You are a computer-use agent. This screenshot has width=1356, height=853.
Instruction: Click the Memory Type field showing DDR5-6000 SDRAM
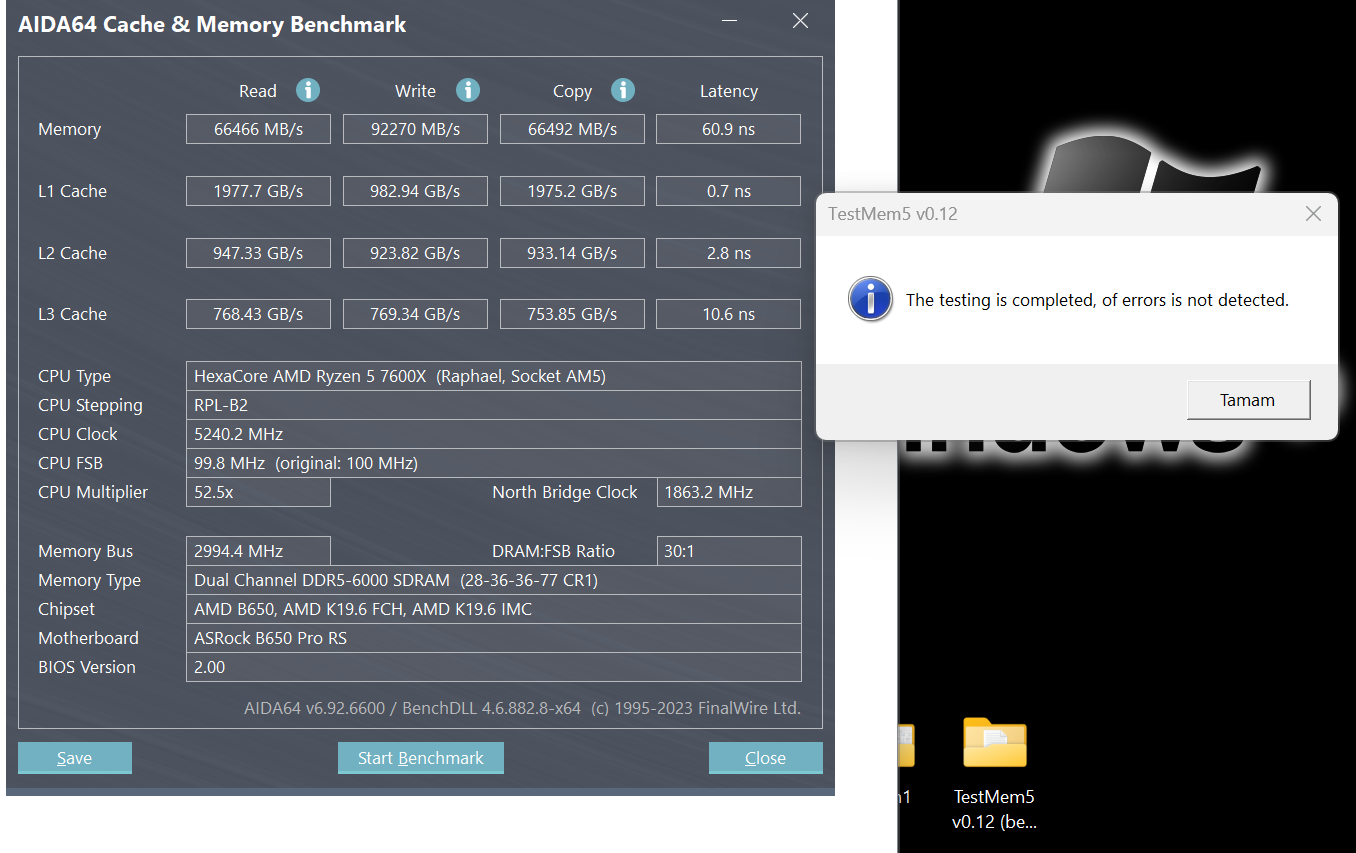coord(494,580)
